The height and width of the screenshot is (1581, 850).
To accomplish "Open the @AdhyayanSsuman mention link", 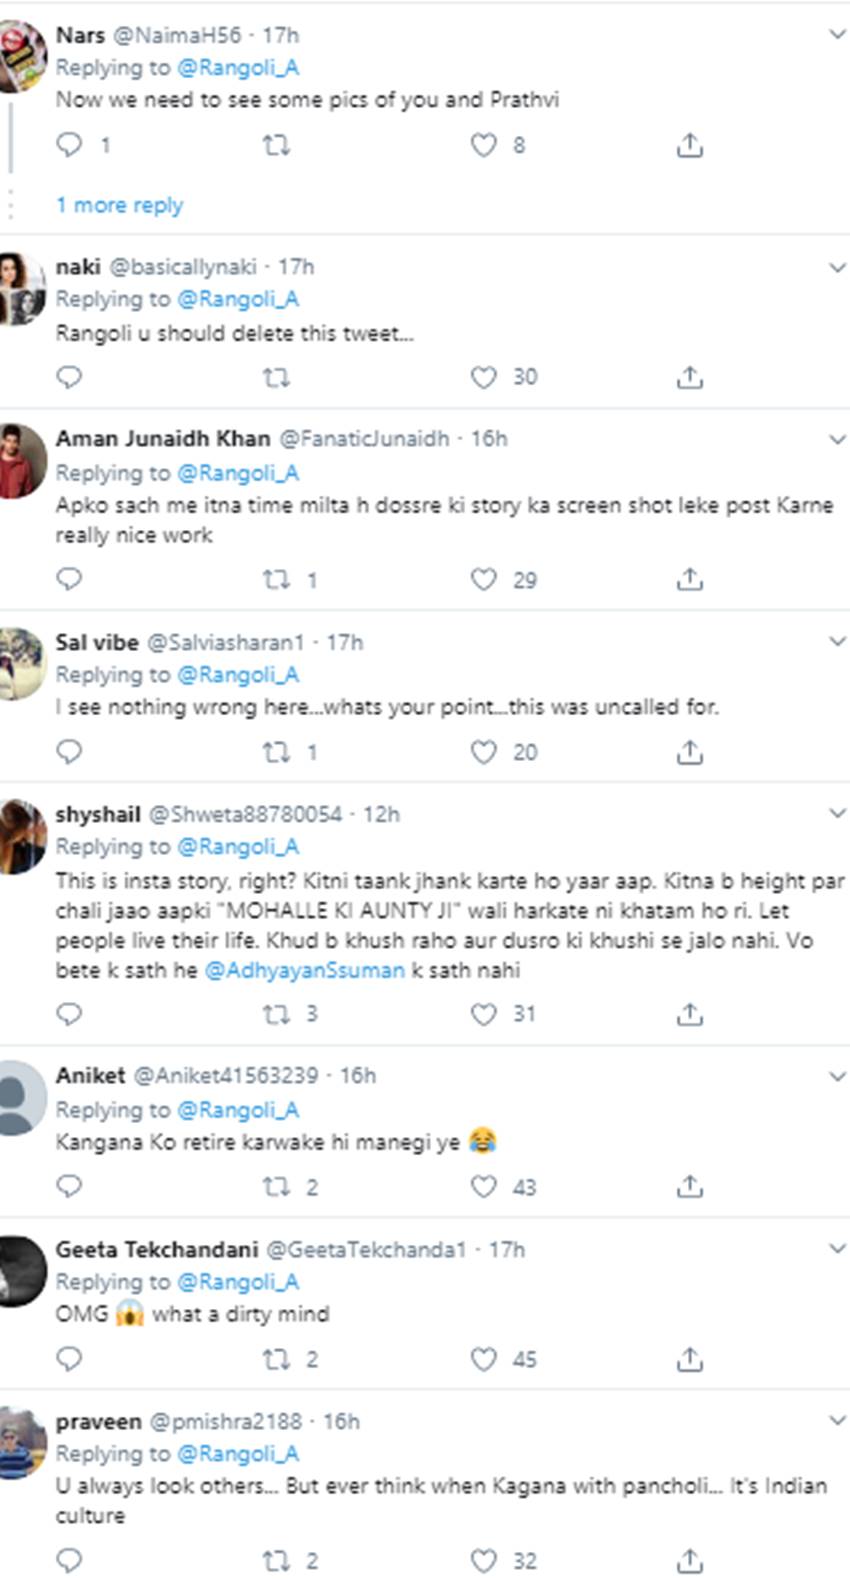I will [304, 970].
